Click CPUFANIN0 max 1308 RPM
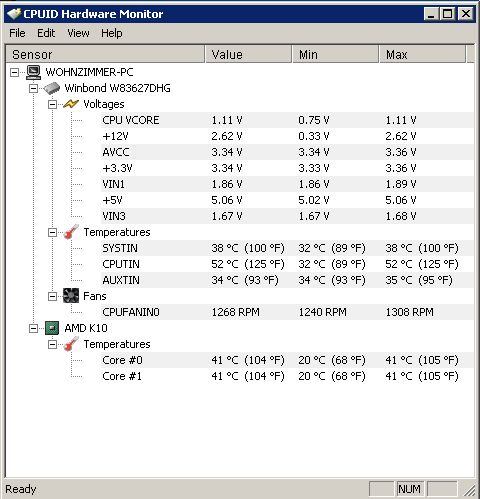The image size is (480, 499). point(409,312)
